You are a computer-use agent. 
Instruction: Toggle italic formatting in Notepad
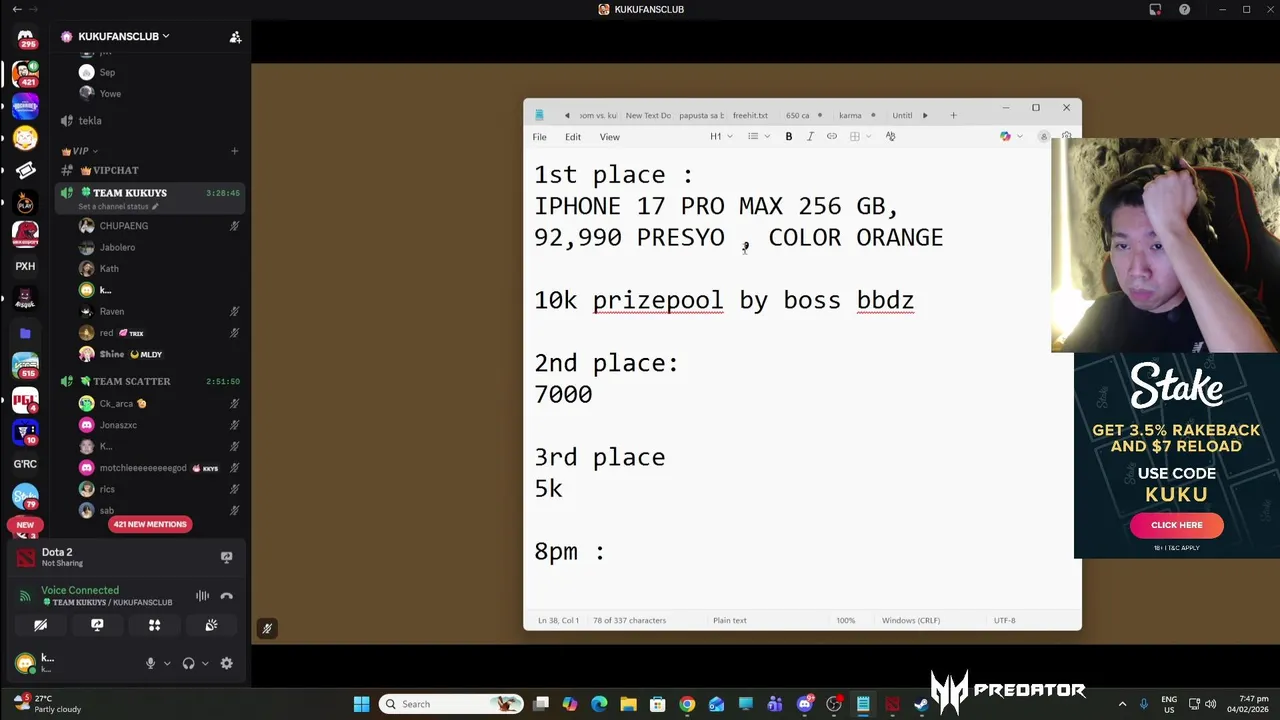[x=810, y=136]
